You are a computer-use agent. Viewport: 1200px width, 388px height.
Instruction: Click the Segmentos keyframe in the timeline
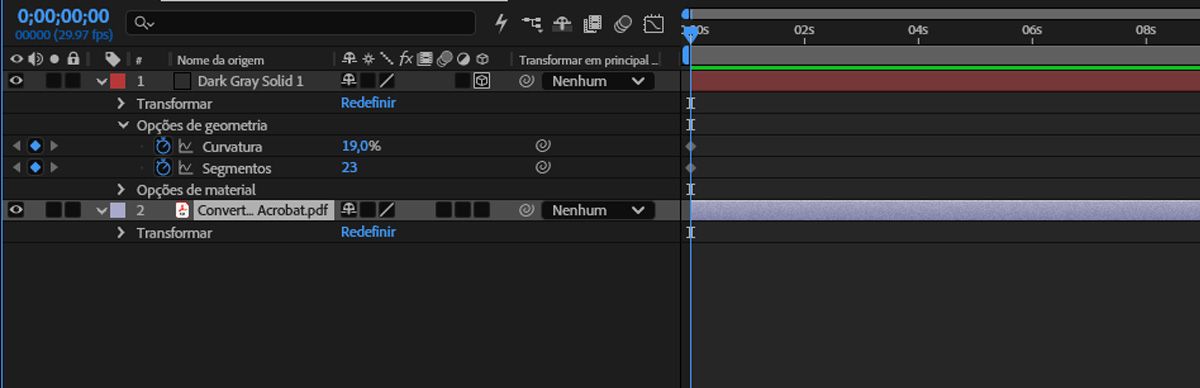click(691, 168)
